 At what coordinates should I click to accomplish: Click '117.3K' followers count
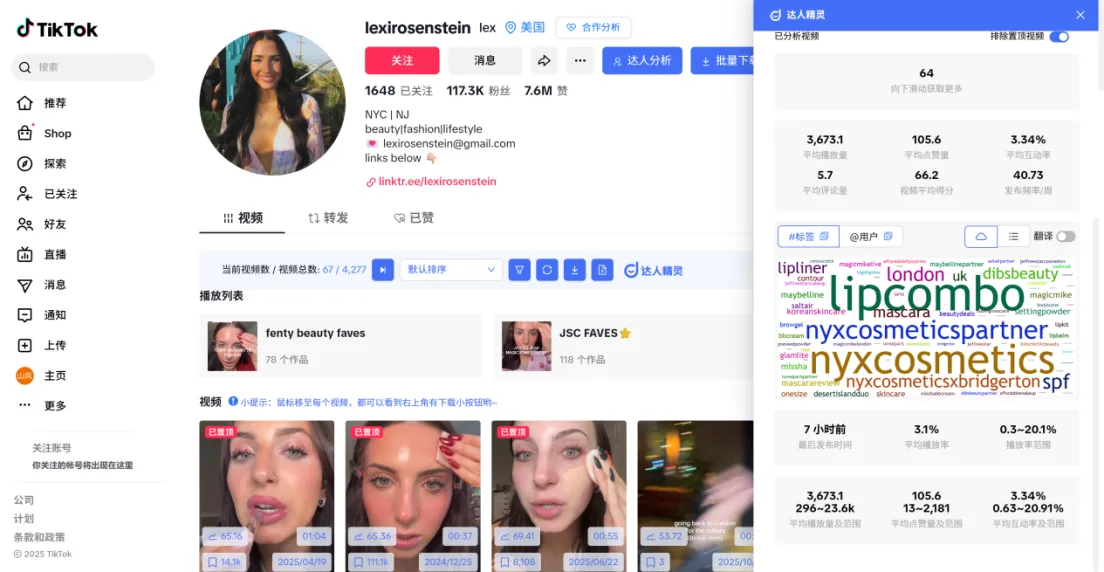pos(465,91)
